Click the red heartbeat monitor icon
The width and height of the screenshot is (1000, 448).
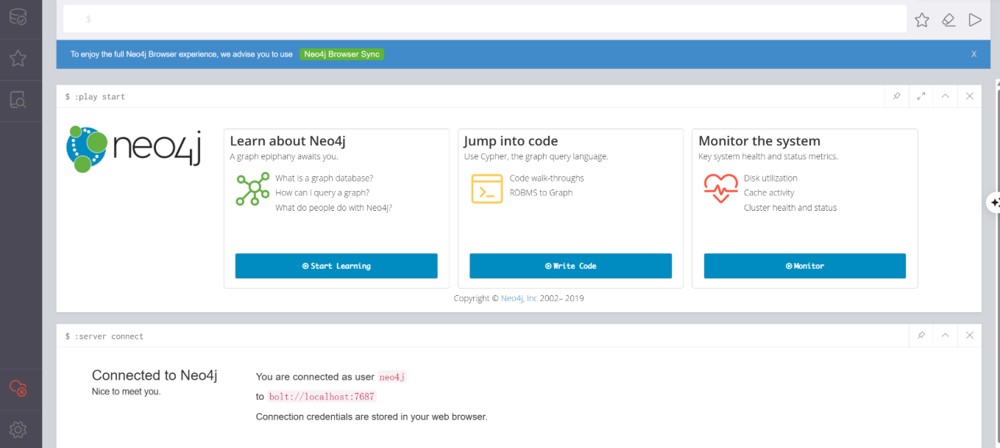coord(721,189)
